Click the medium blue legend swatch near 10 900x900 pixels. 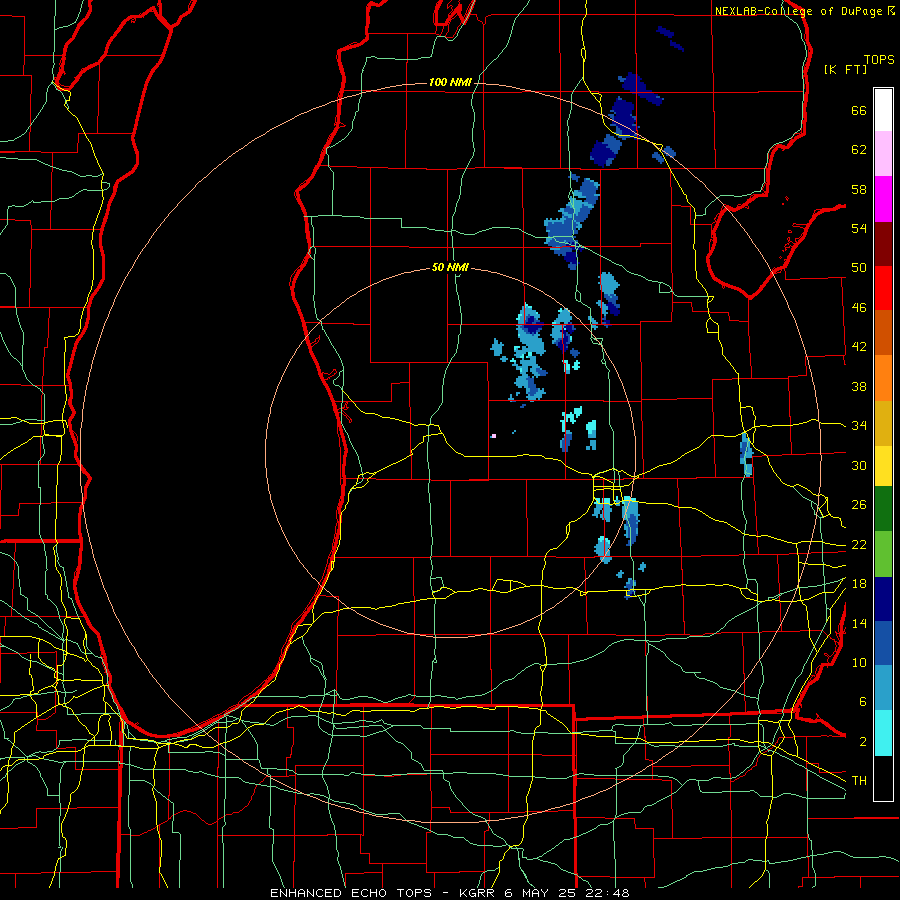(x=883, y=643)
